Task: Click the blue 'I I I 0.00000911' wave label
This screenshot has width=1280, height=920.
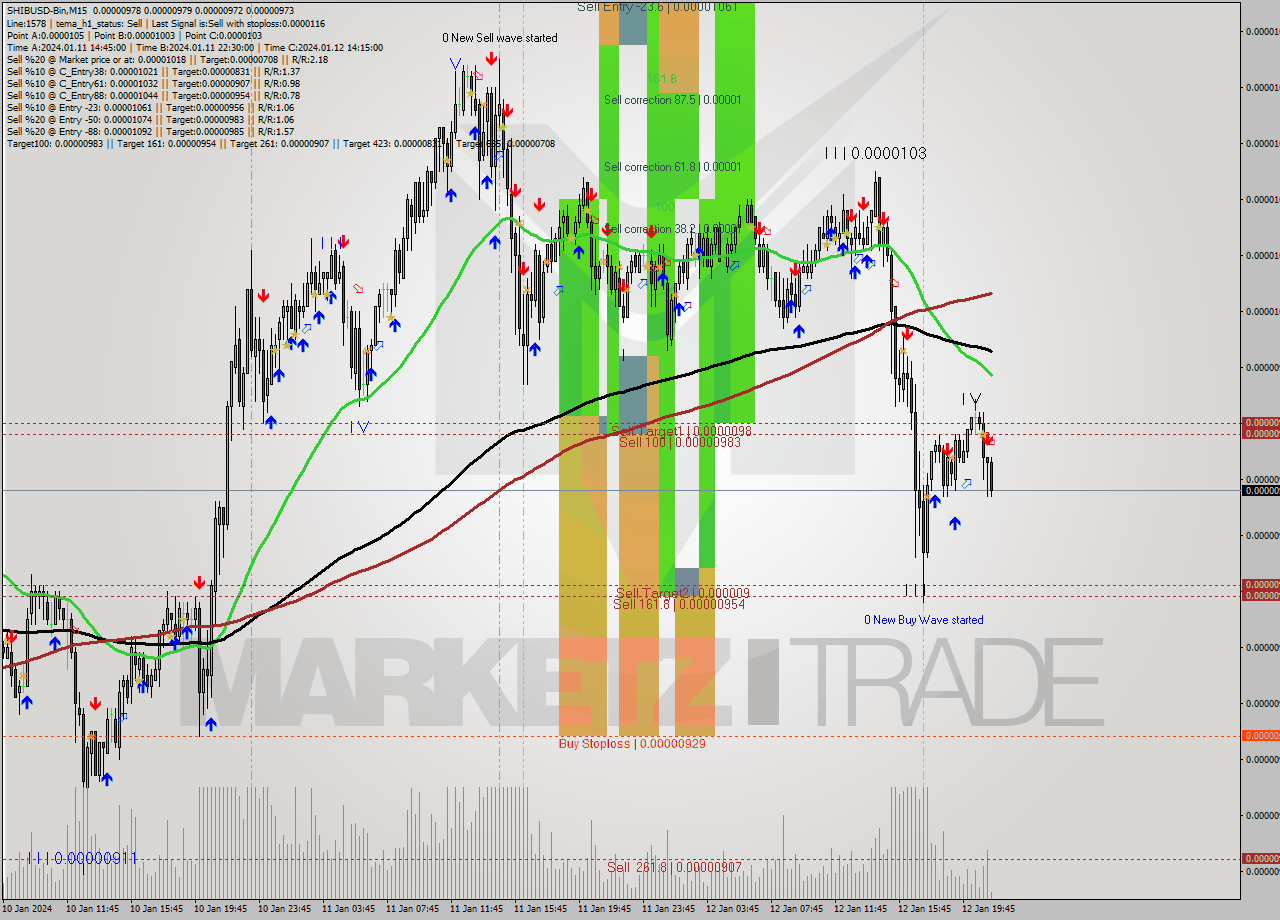Action: coord(83,858)
